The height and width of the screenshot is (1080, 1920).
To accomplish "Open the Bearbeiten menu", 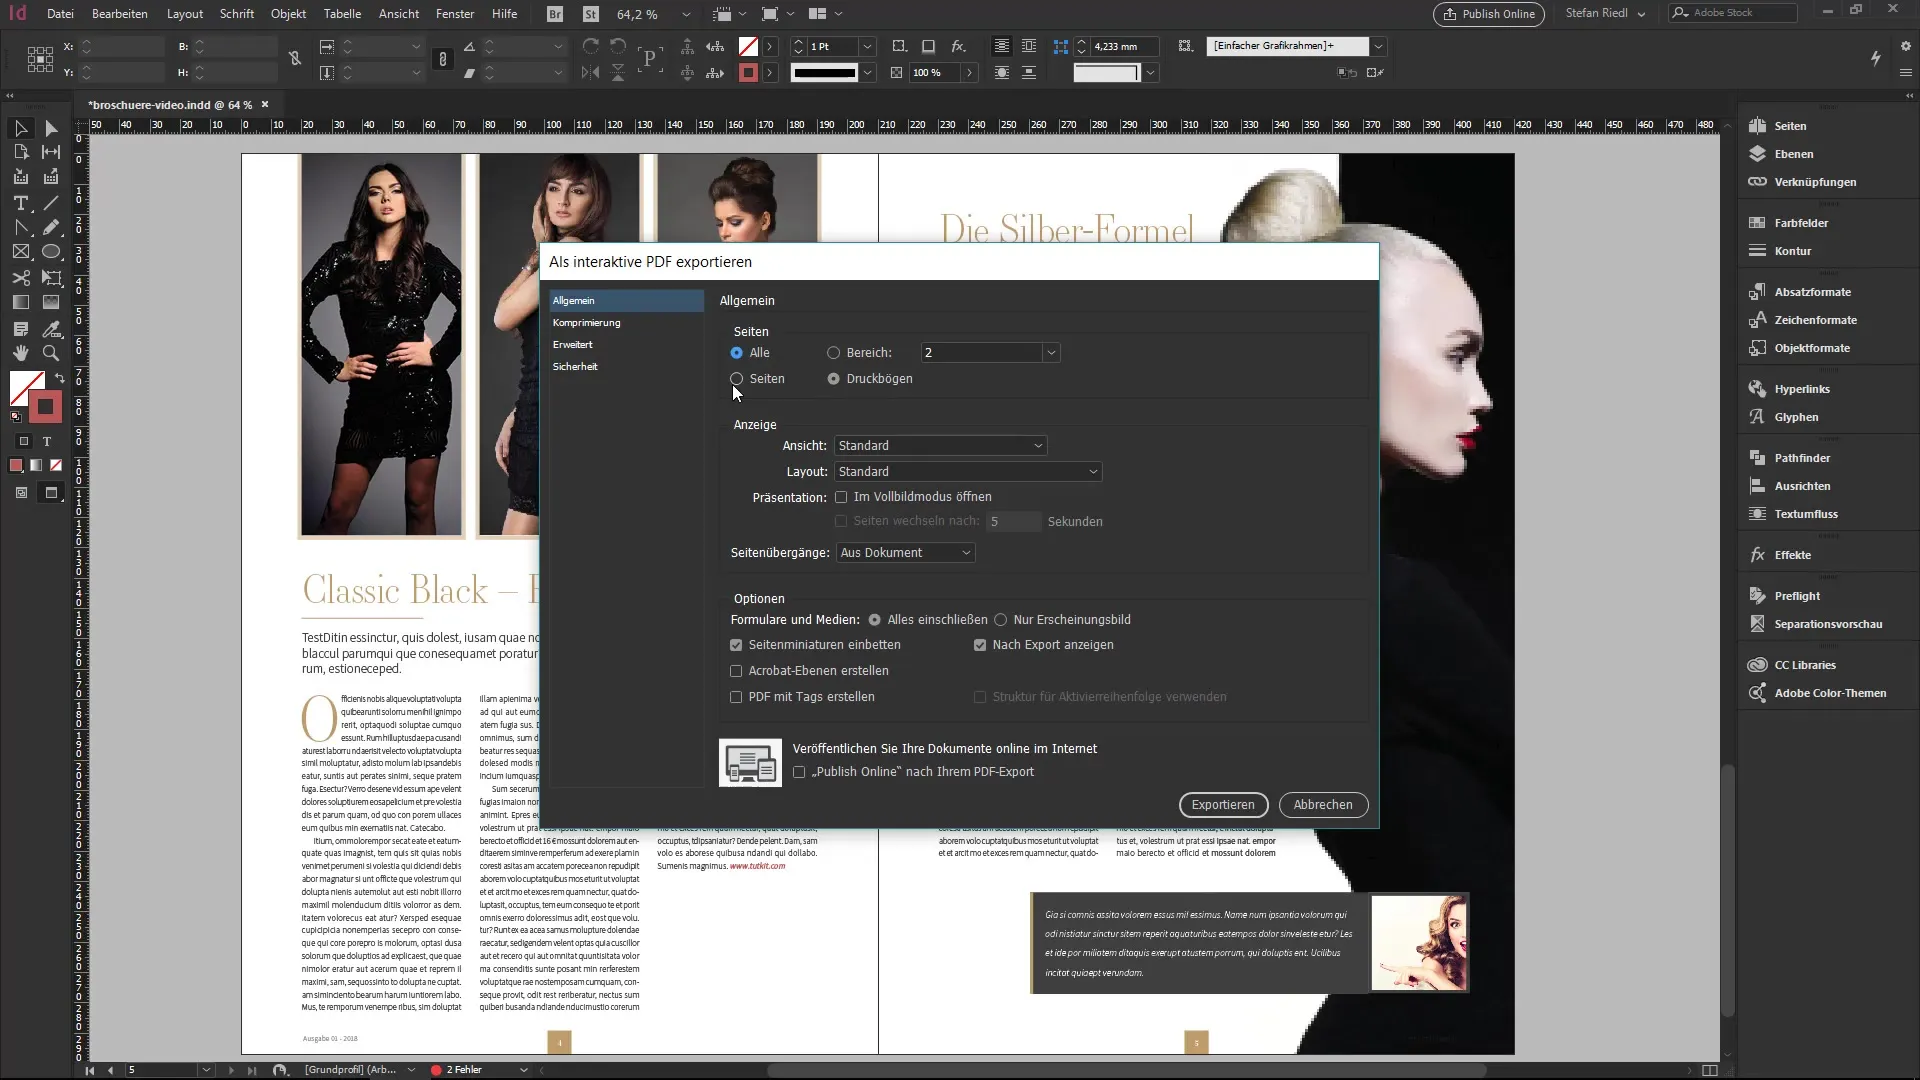I will coord(120,14).
